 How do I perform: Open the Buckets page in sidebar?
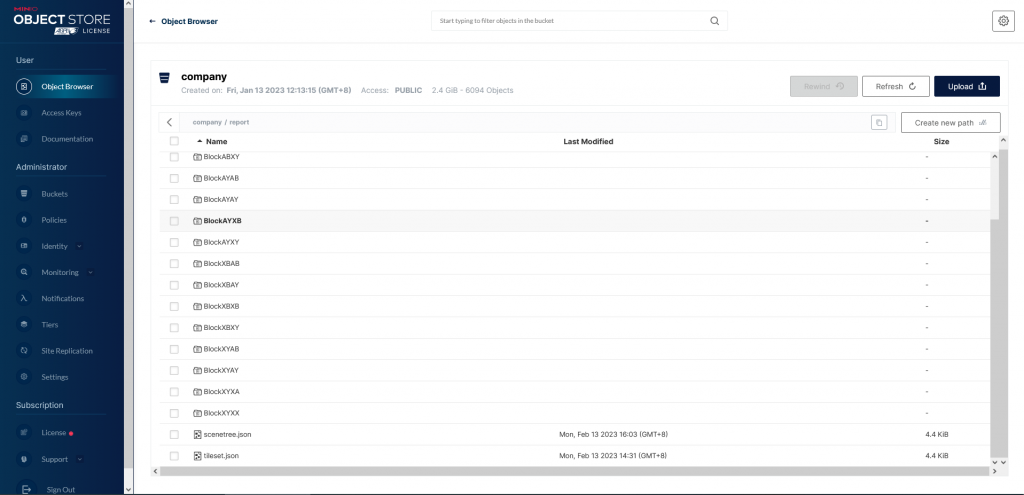tap(54, 194)
